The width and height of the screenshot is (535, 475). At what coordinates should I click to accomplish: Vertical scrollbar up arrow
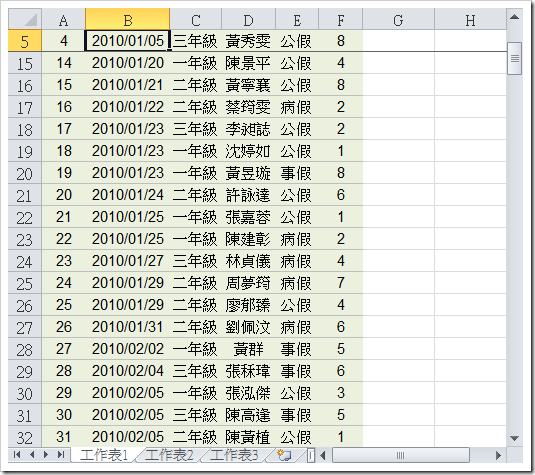coord(515,17)
